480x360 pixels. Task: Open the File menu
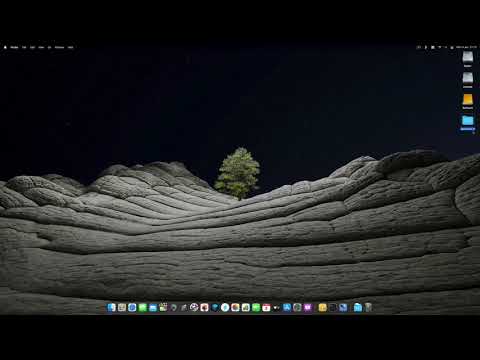coord(24,47)
